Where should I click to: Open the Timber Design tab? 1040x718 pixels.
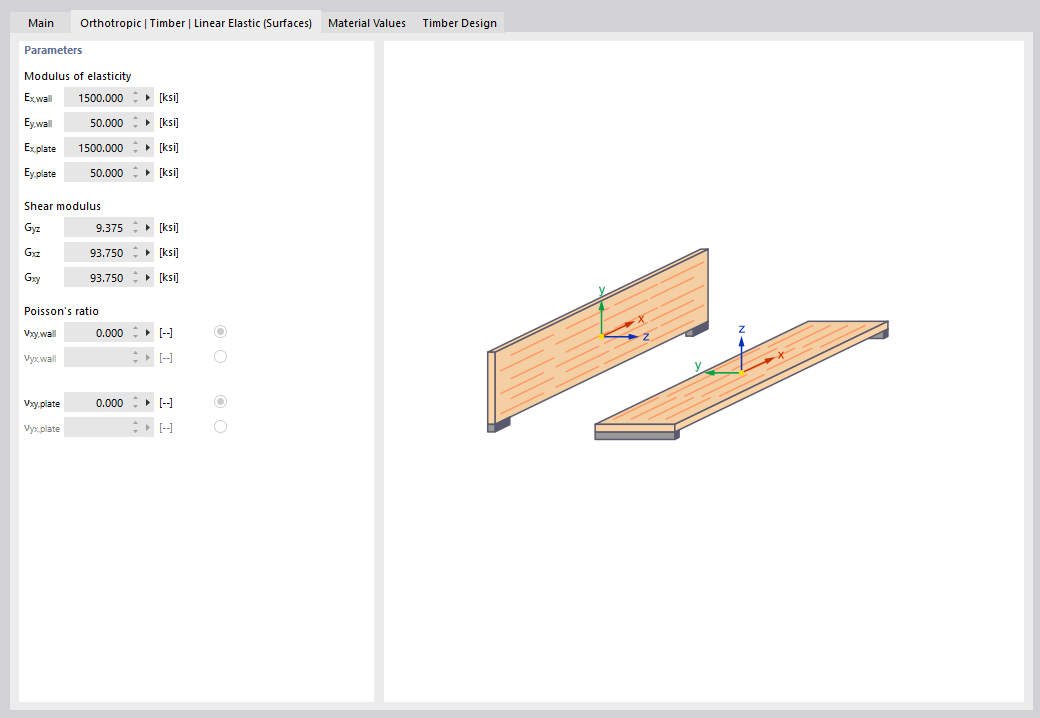click(459, 22)
